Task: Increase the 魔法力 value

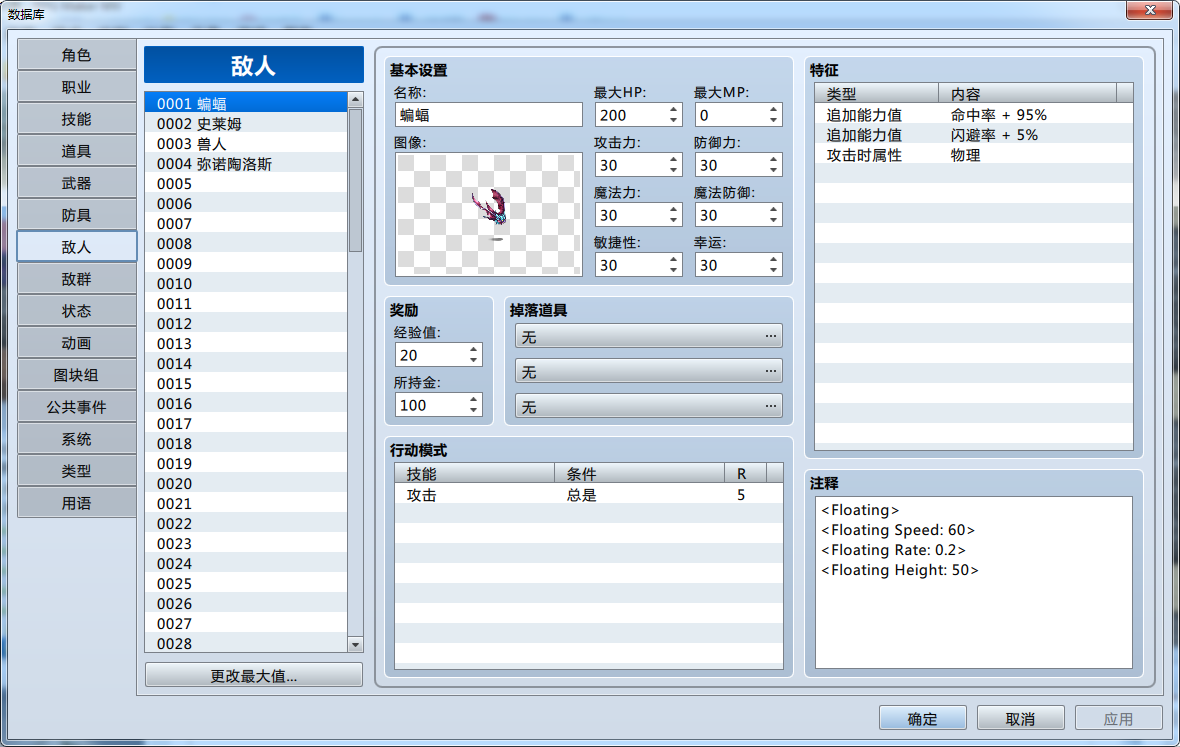Action: (674, 209)
